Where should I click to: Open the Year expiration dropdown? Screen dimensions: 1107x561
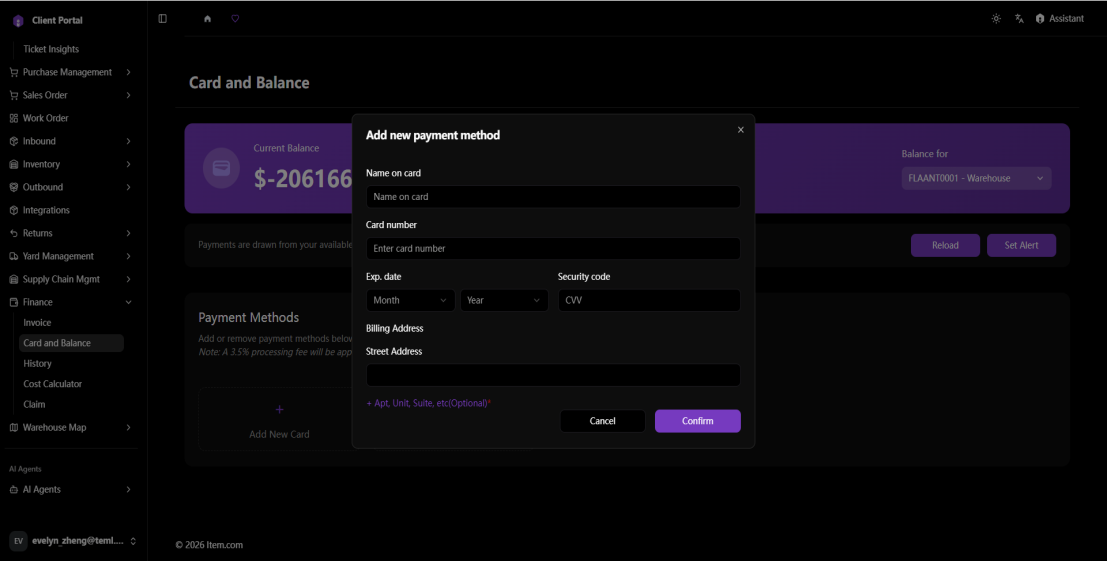(504, 301)
